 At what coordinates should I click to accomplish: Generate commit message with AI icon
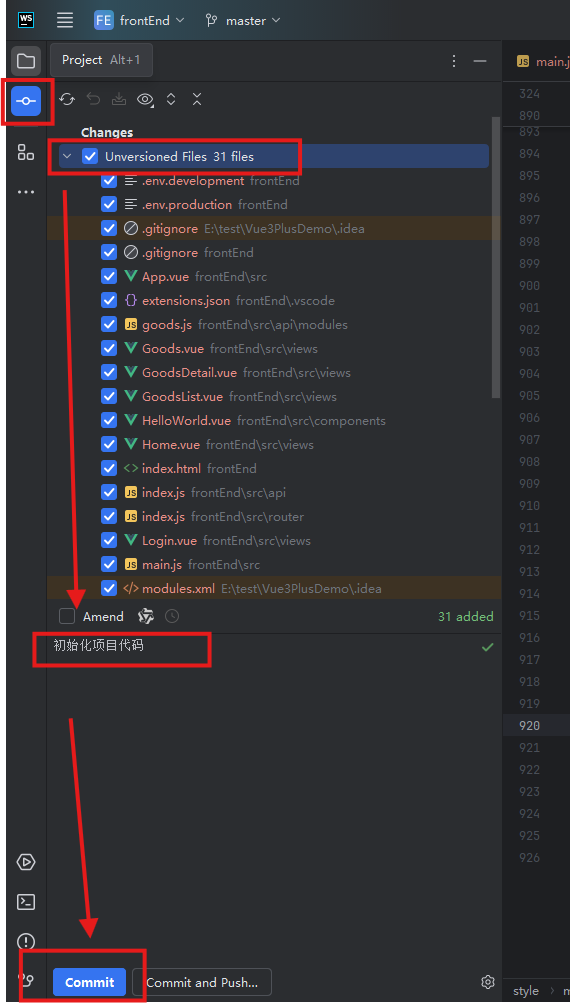(x=146, y=617)
